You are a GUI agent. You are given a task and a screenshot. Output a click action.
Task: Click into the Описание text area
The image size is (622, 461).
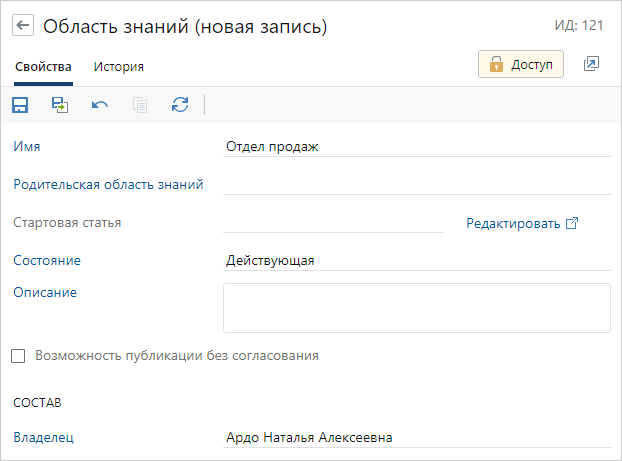pyautogui.click(x=416, y=307)
